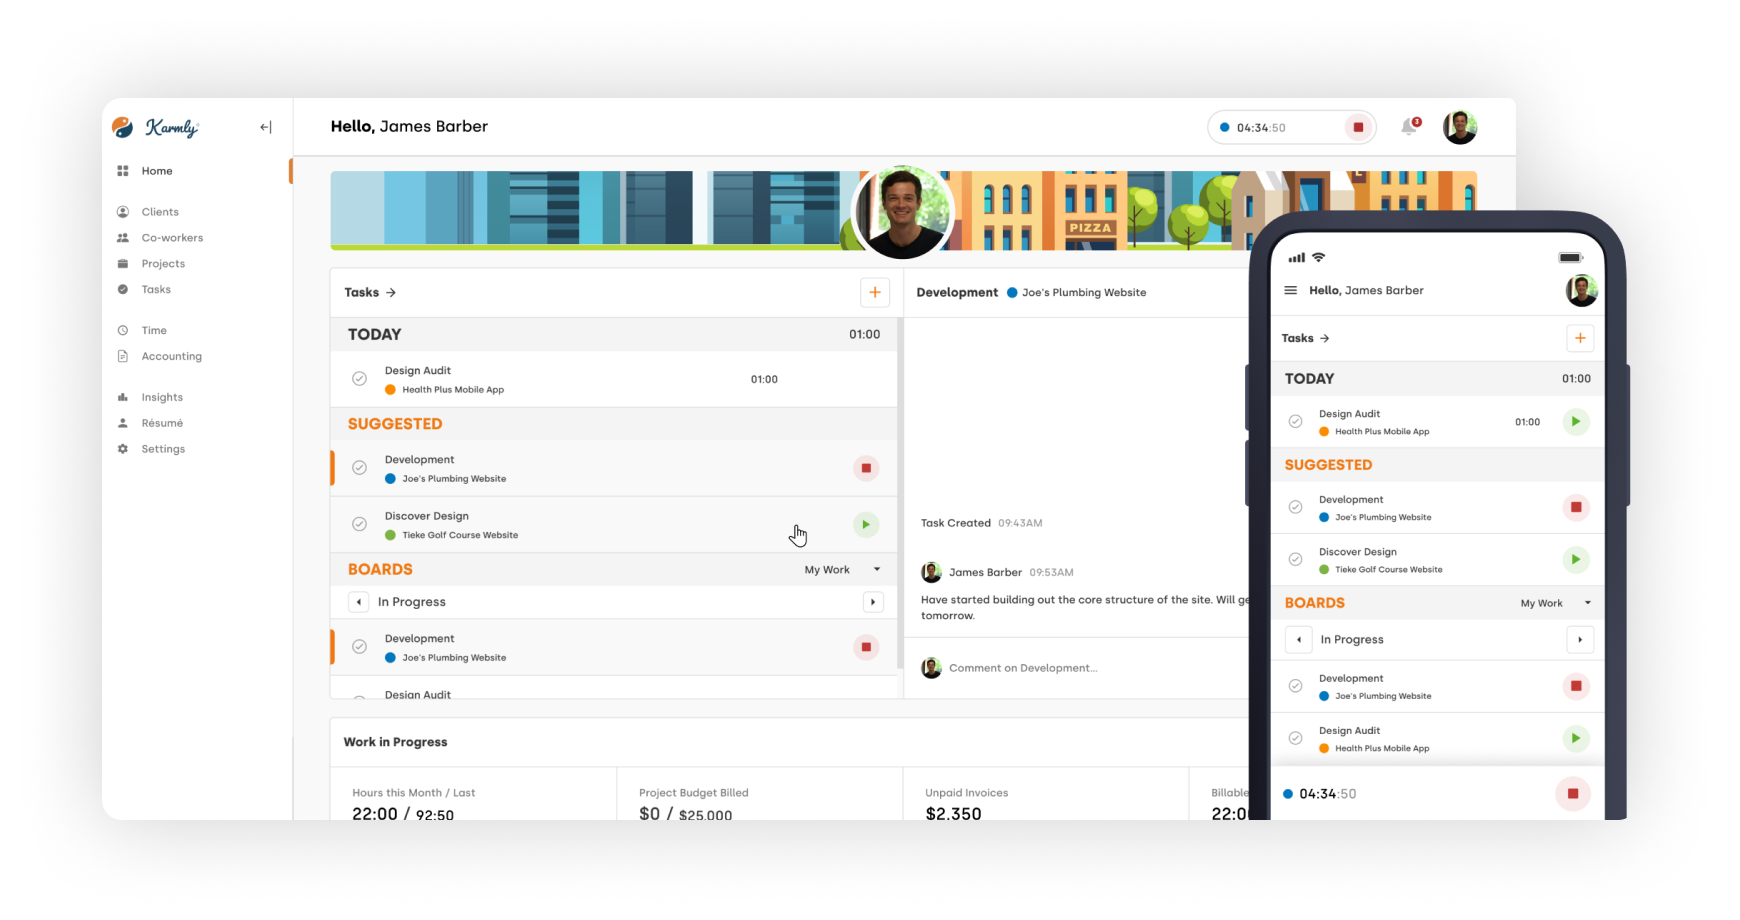The height and width of the screenshot is (920, 1740).
Task: Open Co-workers in the sidebar
Action: click(172, 238)
